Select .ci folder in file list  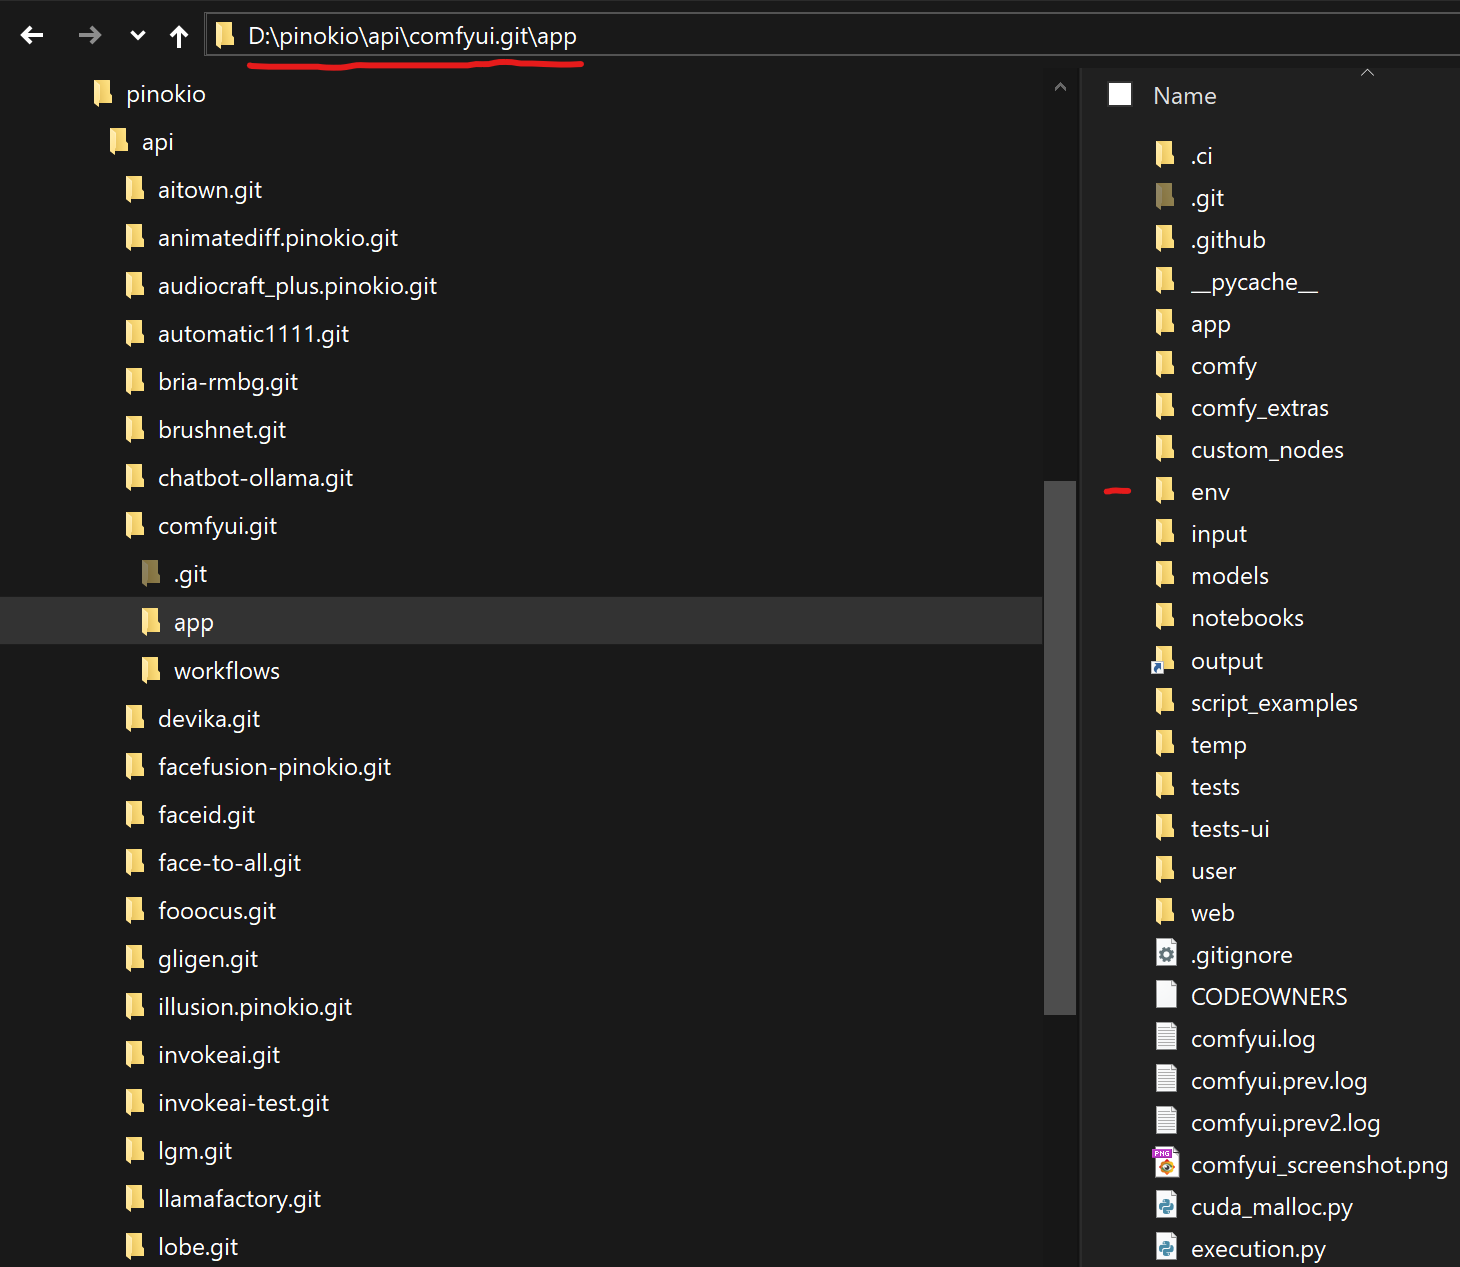(1202, 156)
